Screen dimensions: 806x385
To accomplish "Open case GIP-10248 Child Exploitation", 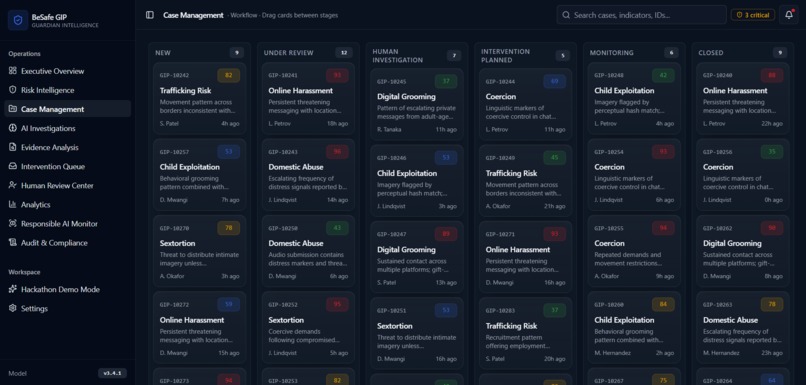I will coord(634,99).
